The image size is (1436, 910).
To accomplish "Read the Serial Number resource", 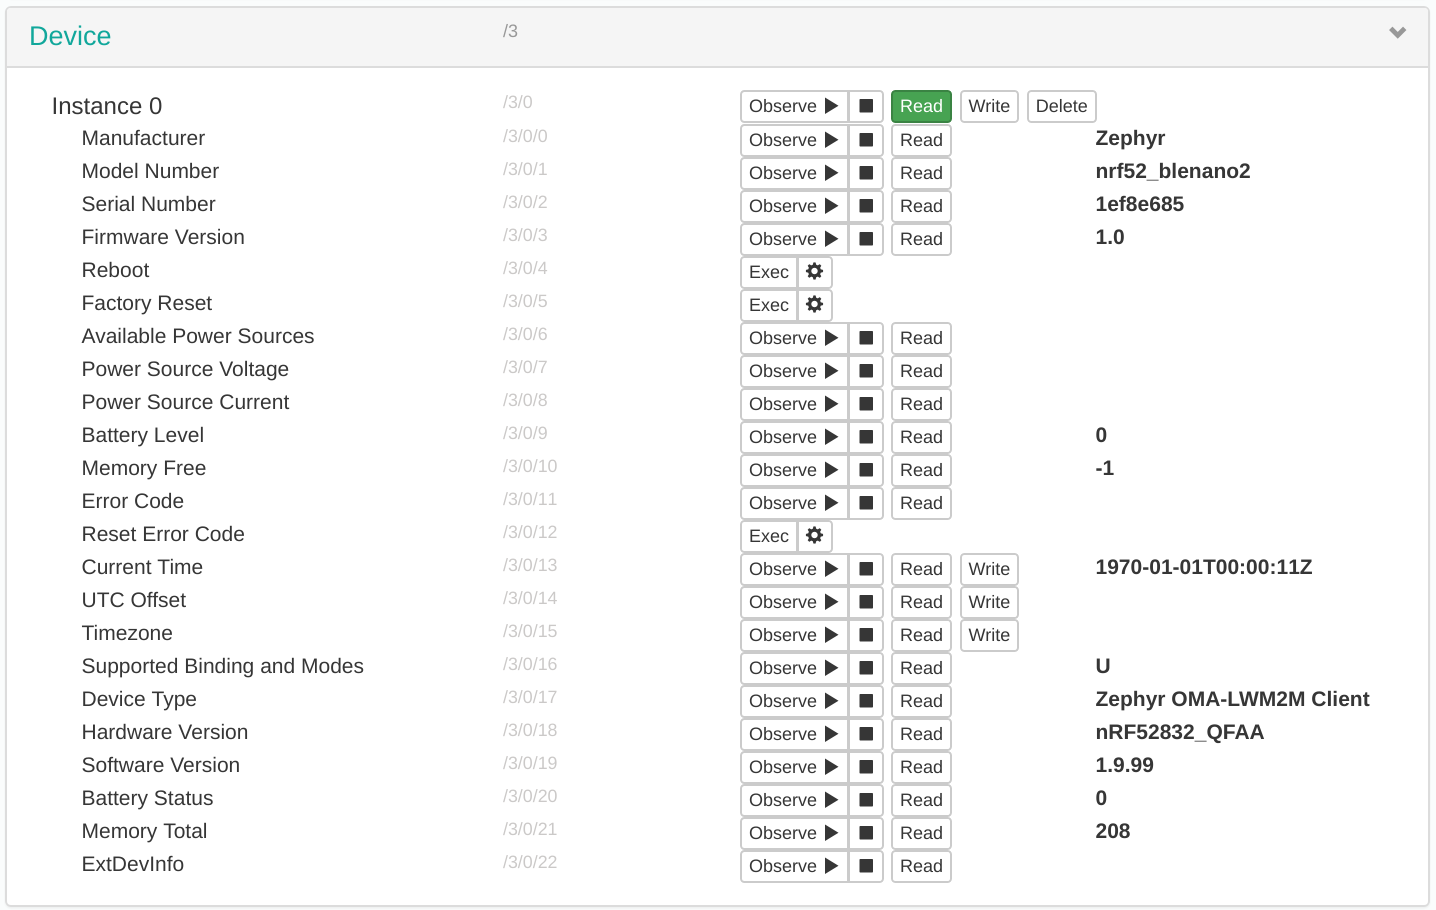I will pos(921,206).
